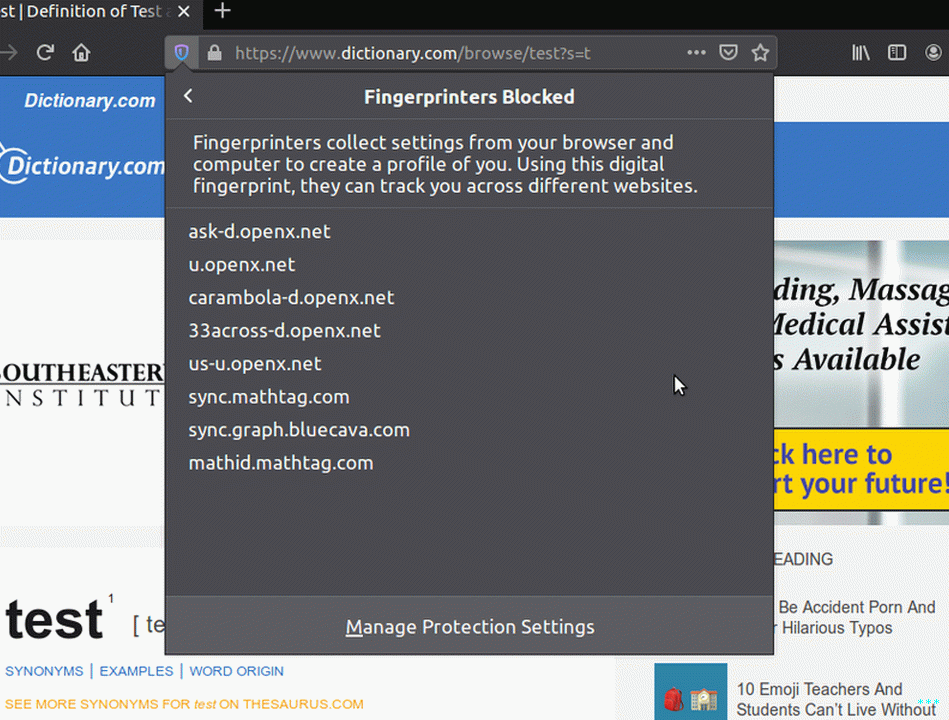Click the Save to Pocket icon
949x720 pixels.
point(729,53)
